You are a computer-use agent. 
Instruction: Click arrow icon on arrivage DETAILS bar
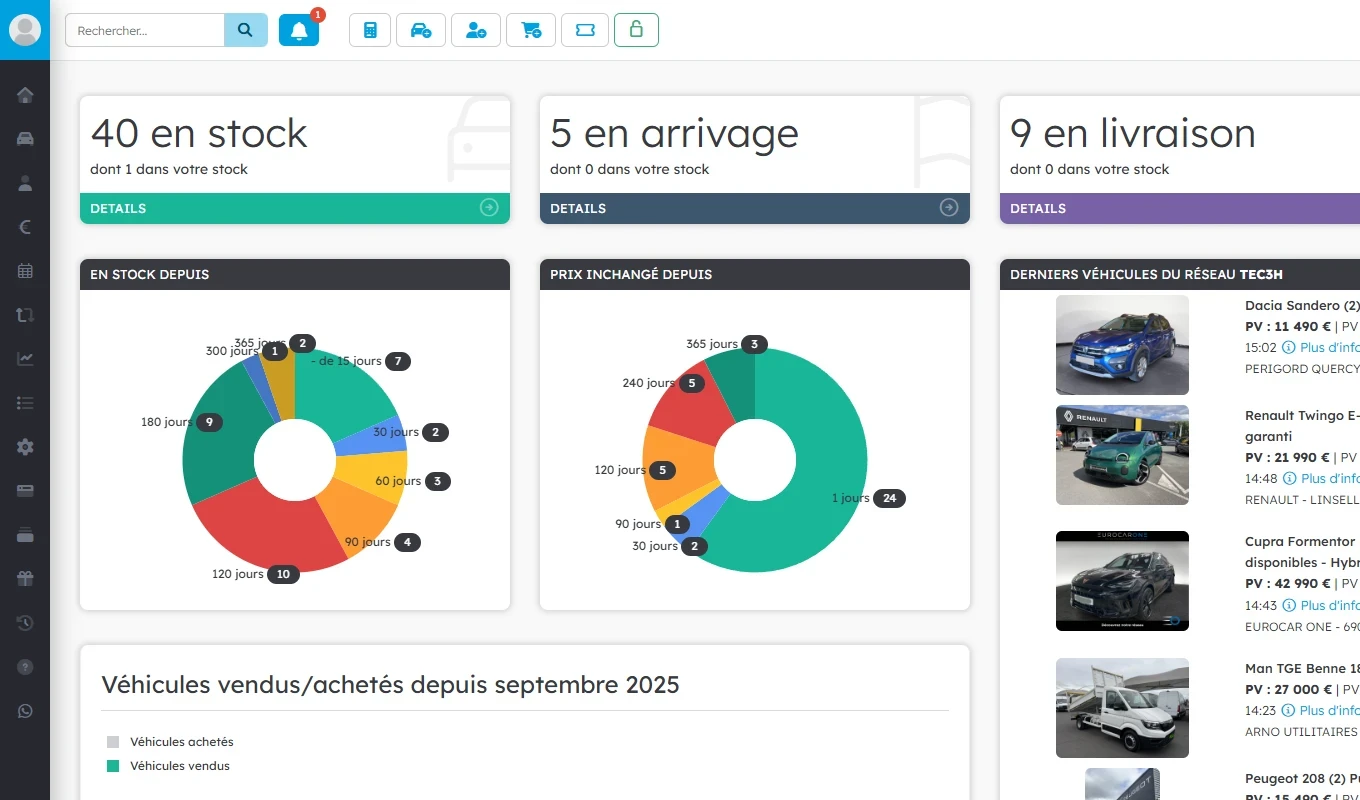[x=949, y=208]
